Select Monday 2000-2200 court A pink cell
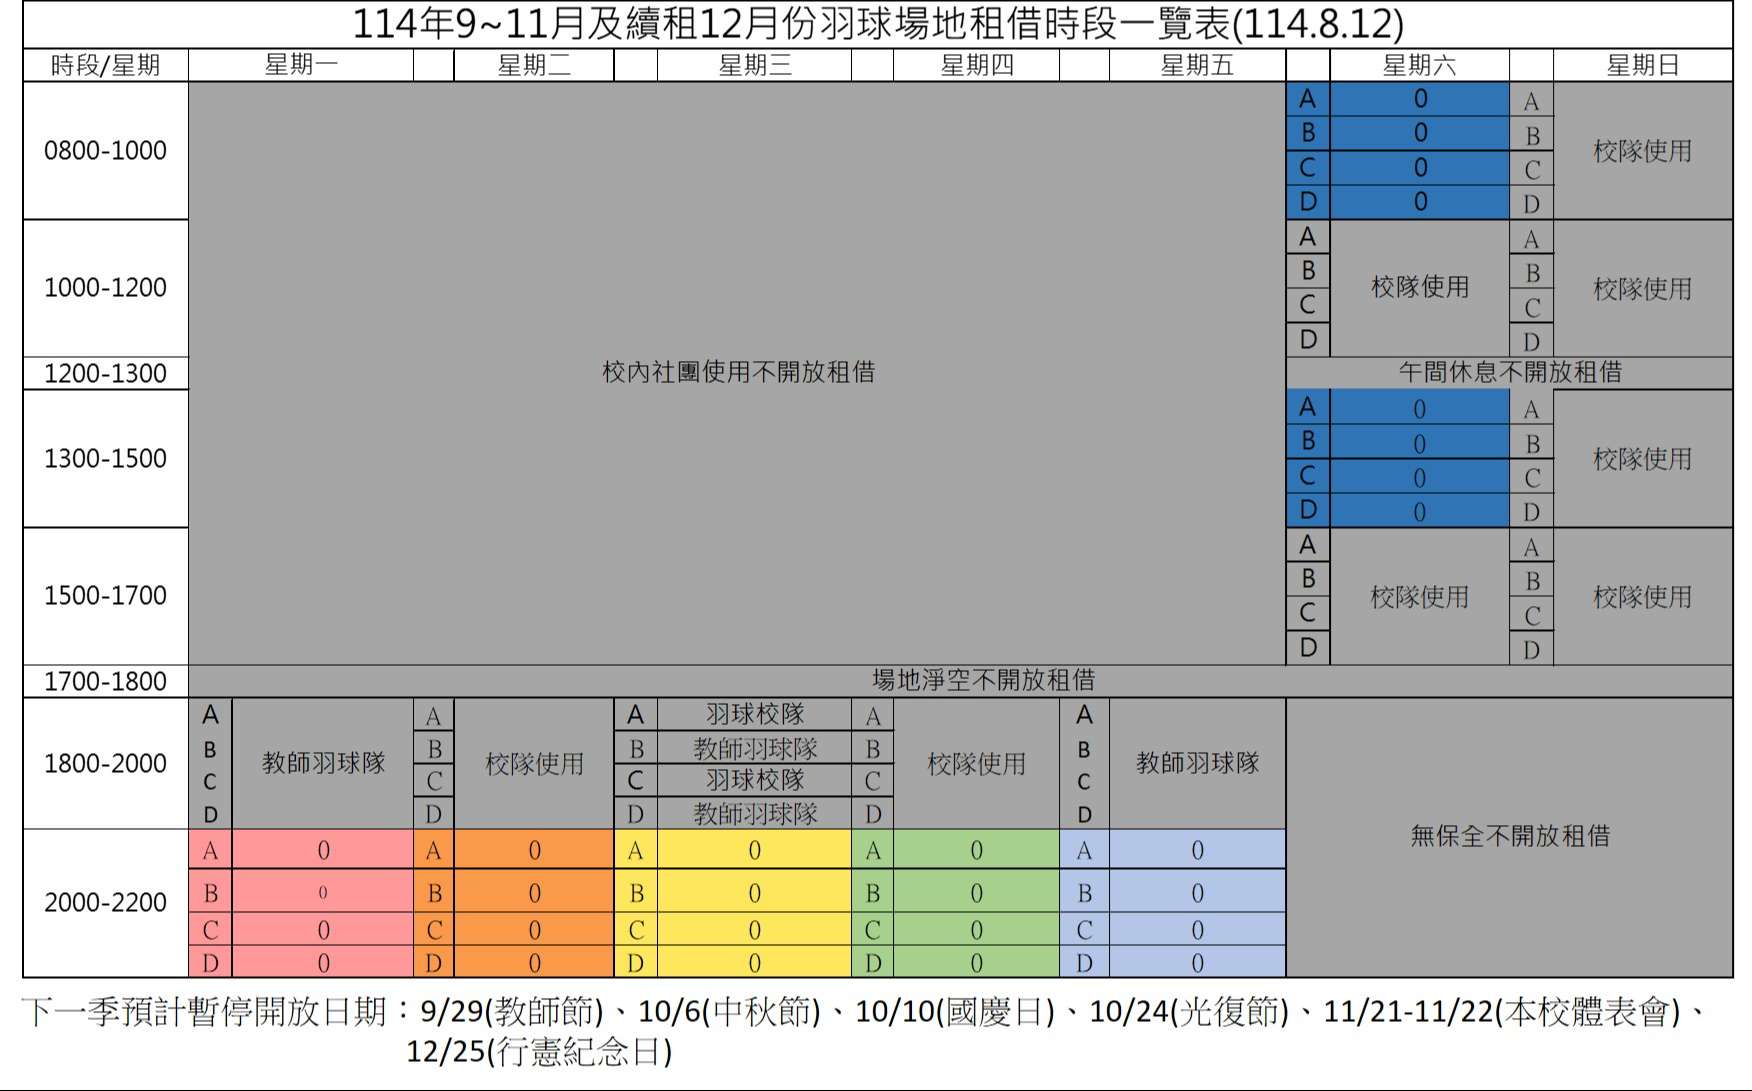 pos(323,850)
